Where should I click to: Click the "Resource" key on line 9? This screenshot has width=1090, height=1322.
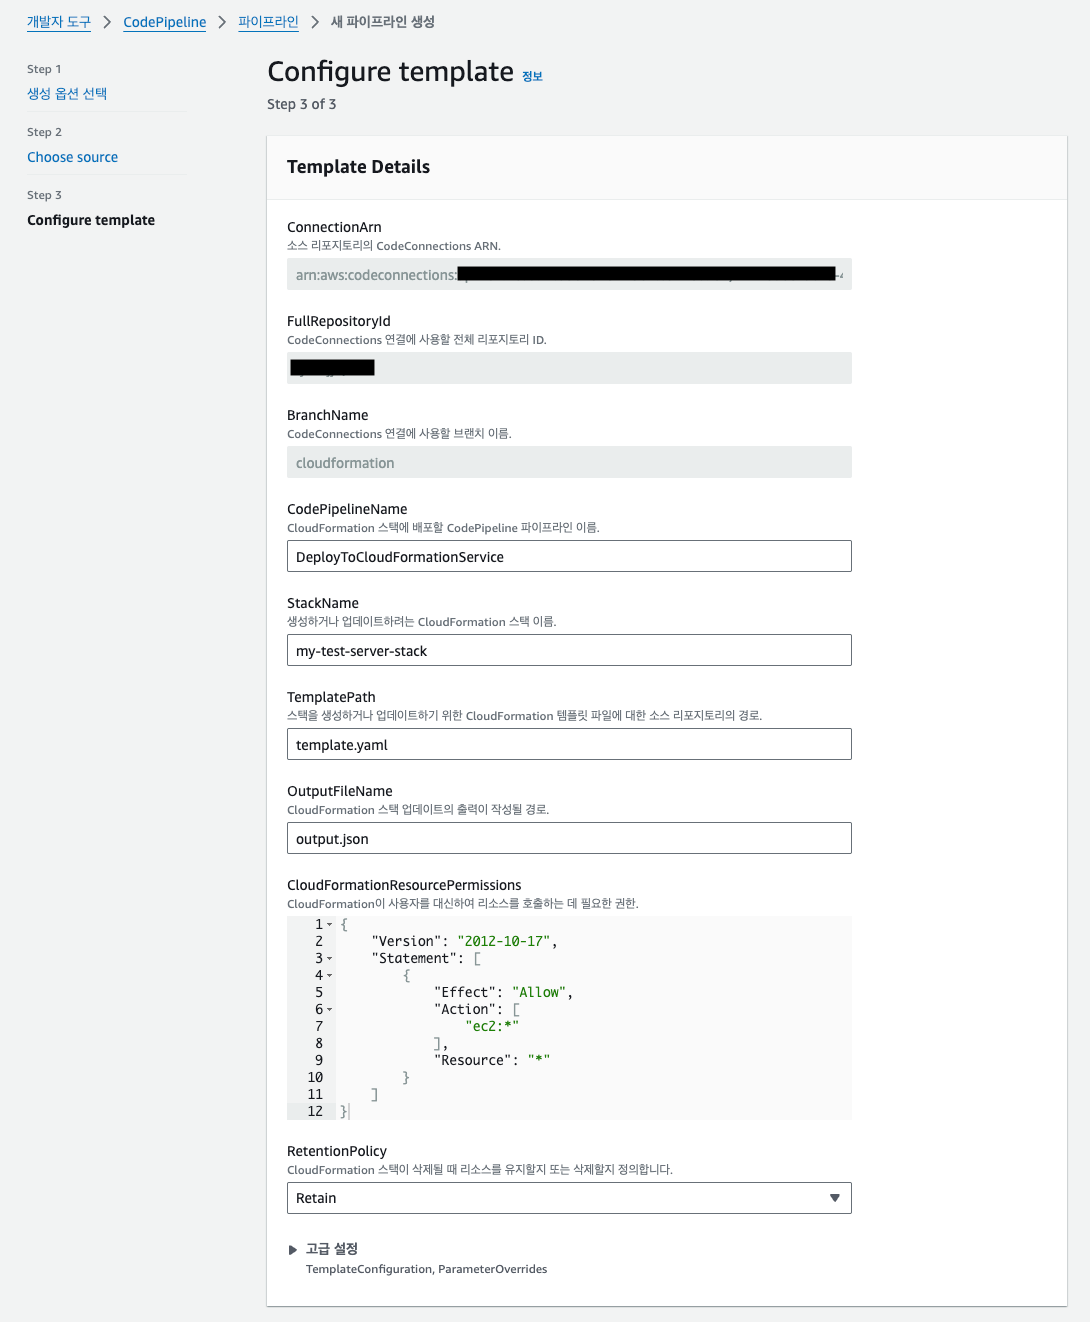pyautogui.click(x=473, y=1060)
